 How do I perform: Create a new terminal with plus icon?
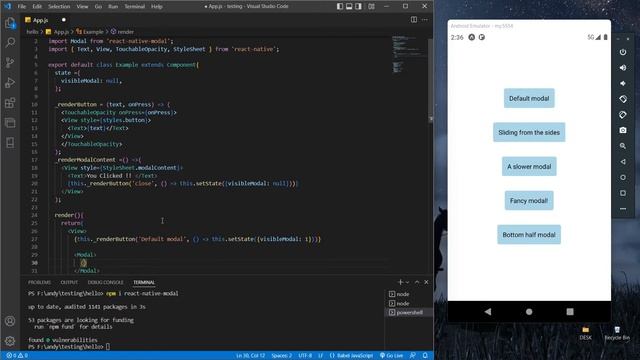[x=400, y=282]
